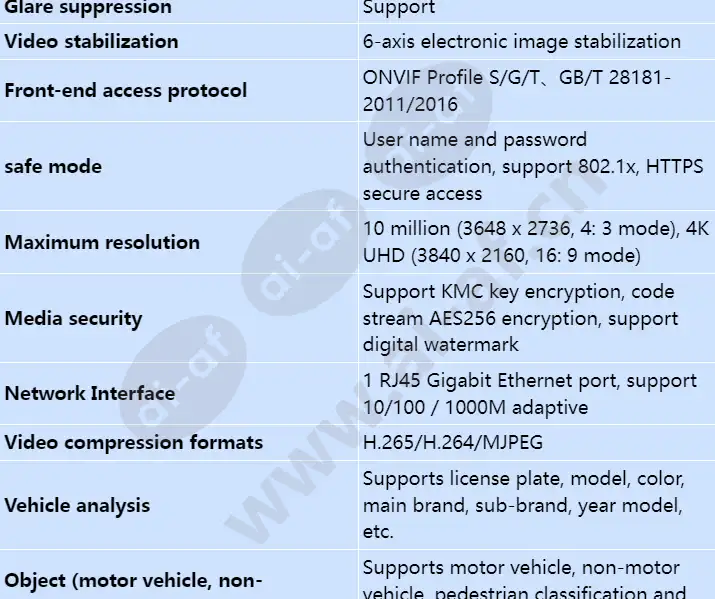Select the Front-end access protocol label
Image resolution: width=715 pixels, height=599 pixels.
pos(125,90)
